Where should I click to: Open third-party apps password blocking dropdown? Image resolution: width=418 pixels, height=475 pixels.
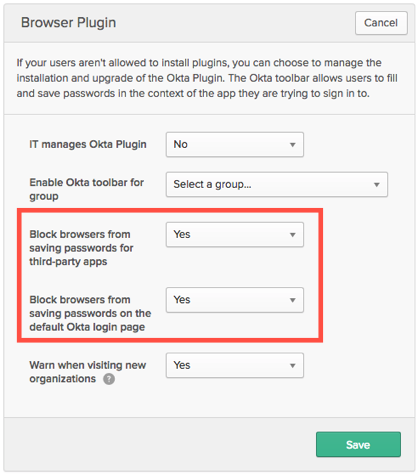pyautogui.click(x=235, y=234)
